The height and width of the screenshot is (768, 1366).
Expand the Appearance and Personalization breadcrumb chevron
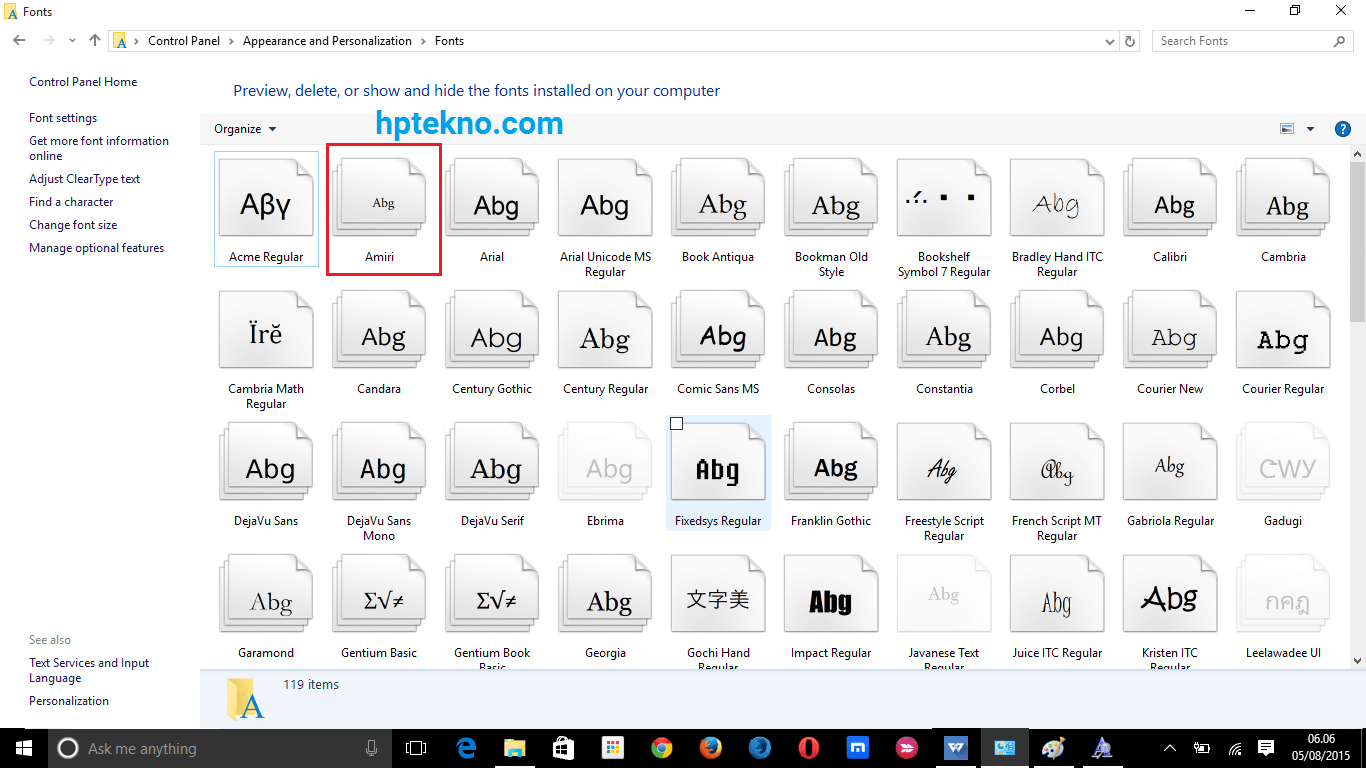[x=423, y=41]
